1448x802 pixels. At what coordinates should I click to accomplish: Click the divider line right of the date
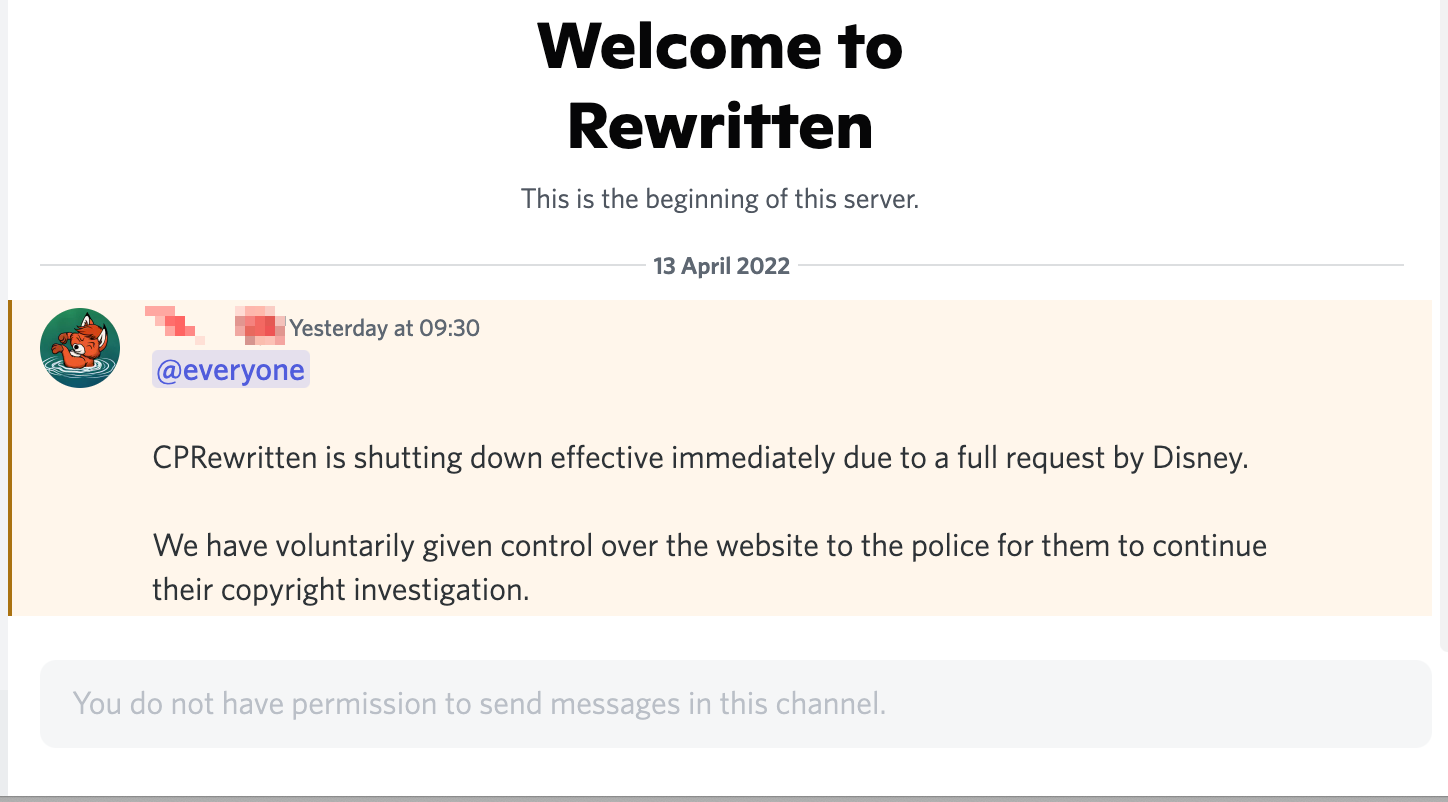tap(1100, 266)
